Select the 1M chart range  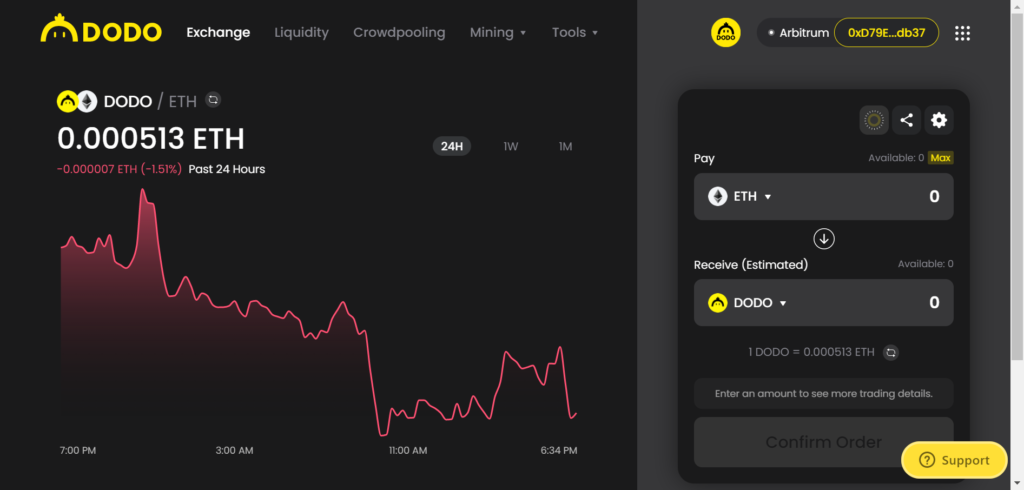point(566,146)
